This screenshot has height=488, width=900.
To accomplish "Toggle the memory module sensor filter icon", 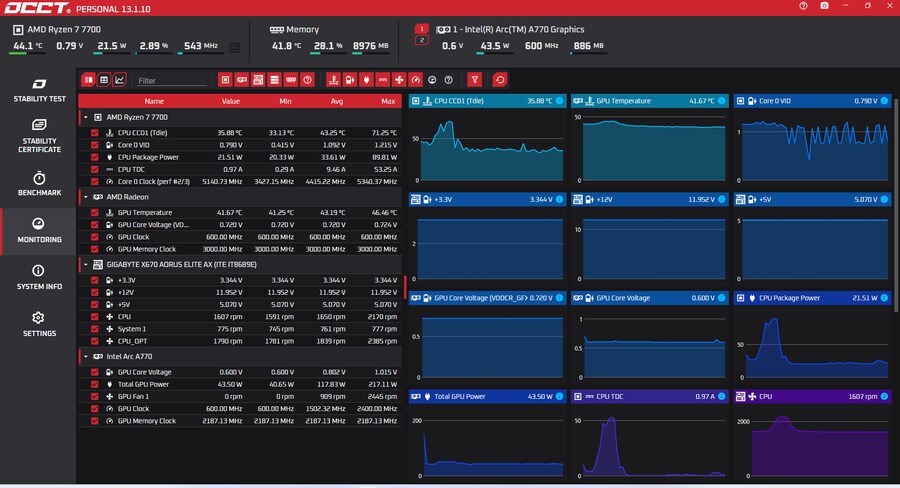I will 291,80.
